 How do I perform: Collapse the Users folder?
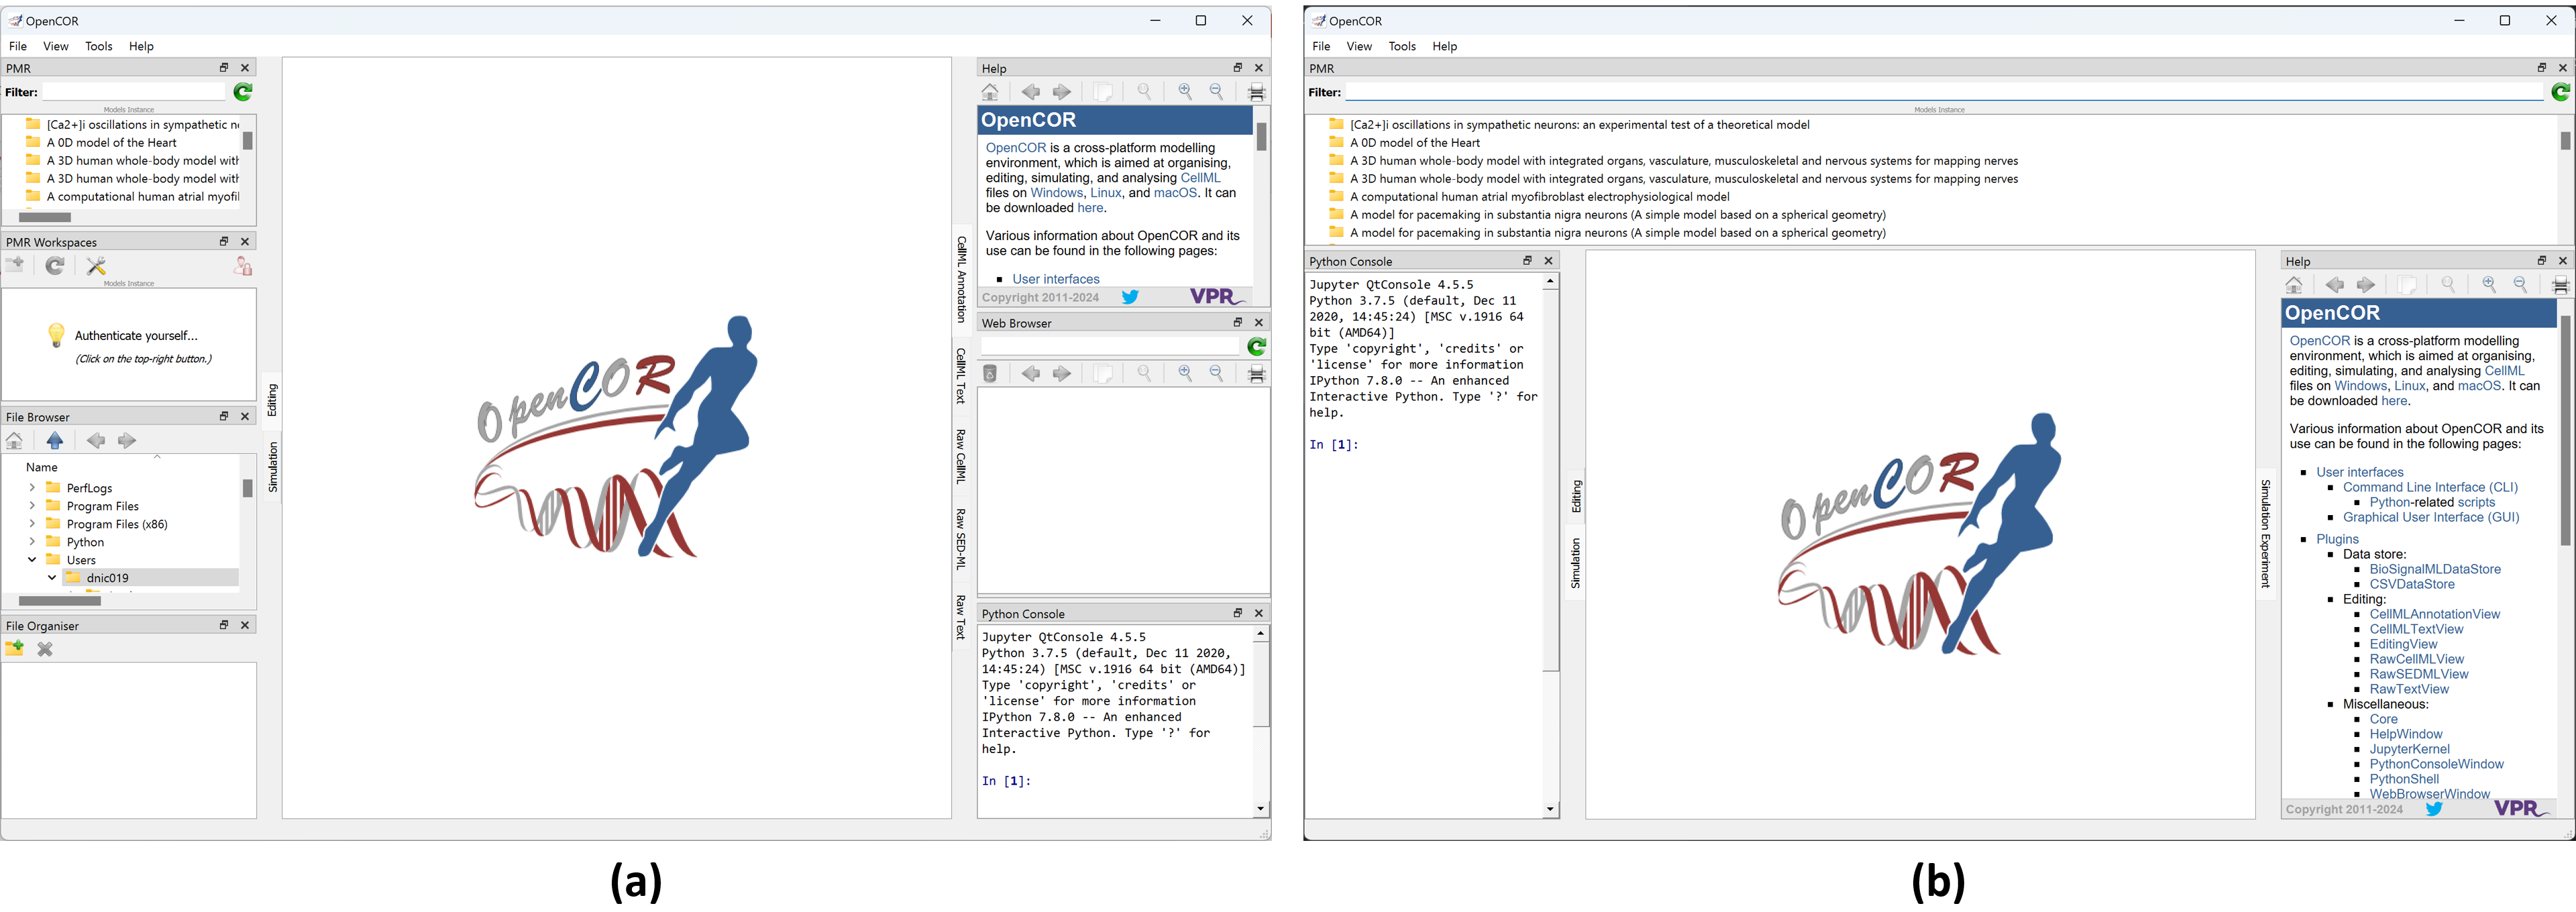(x=32, y=560)
